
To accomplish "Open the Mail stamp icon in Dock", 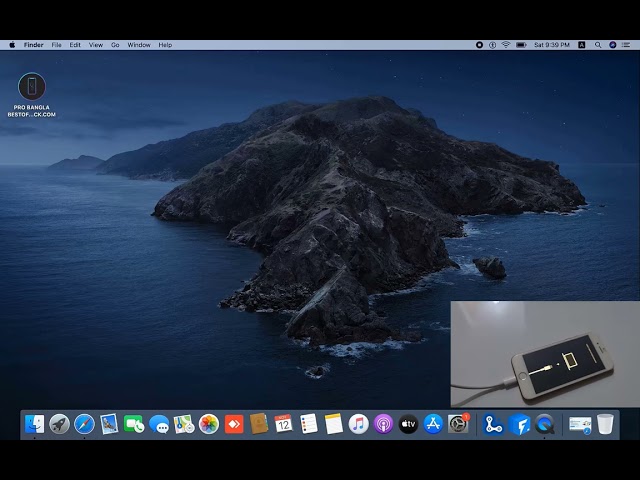I will (x=109, y=424).
